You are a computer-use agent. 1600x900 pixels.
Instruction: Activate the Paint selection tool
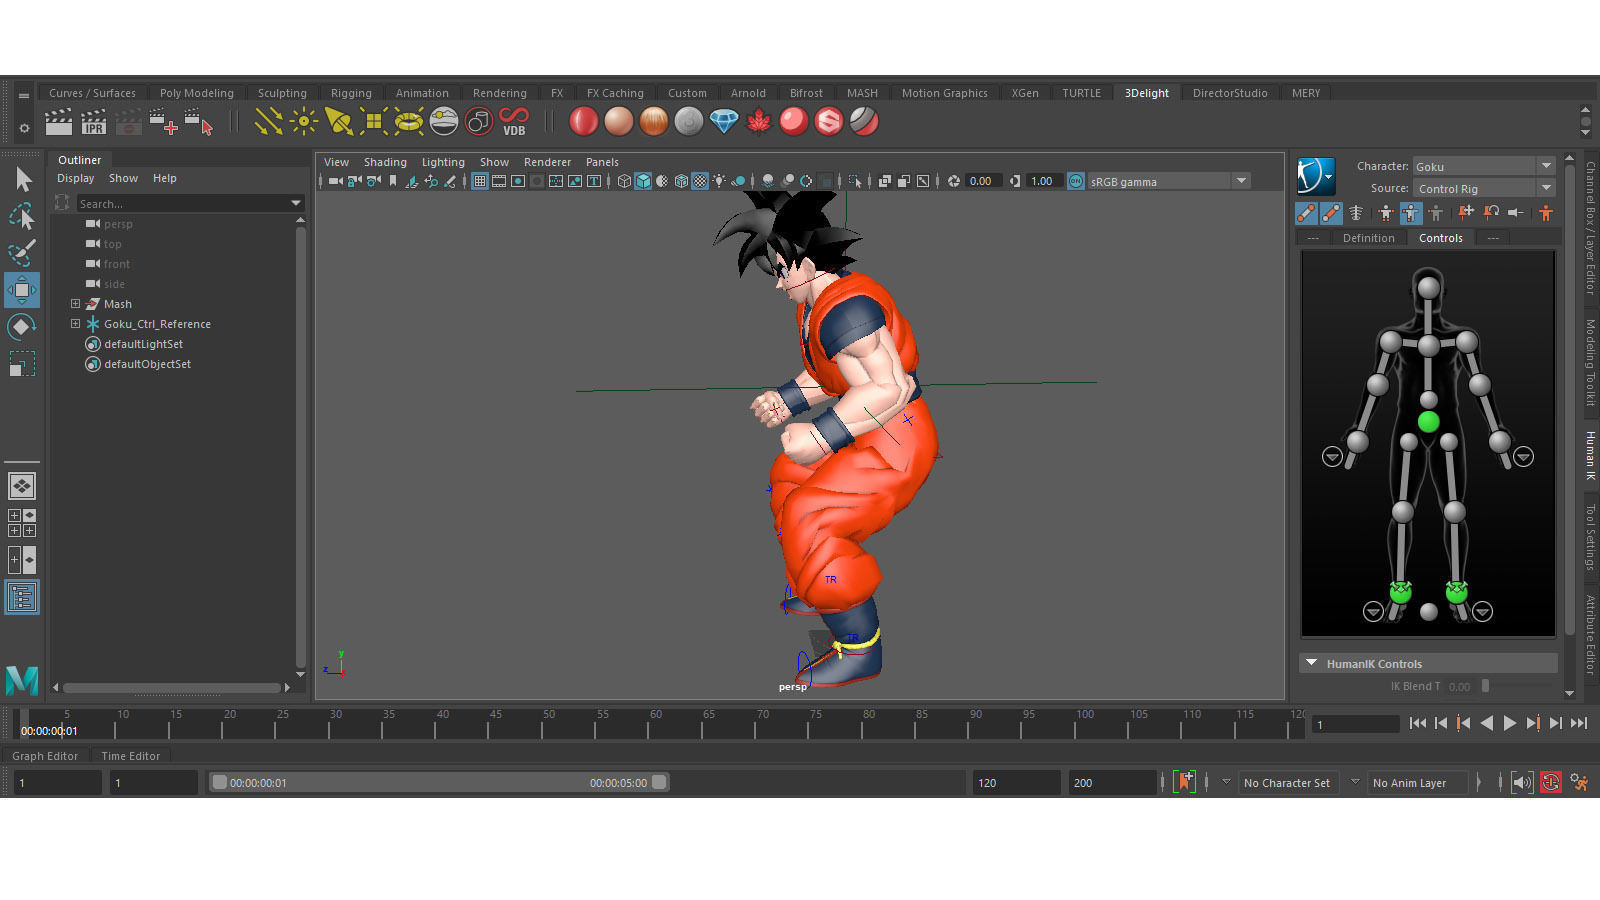pyautogui.click(x=22, y=253)
